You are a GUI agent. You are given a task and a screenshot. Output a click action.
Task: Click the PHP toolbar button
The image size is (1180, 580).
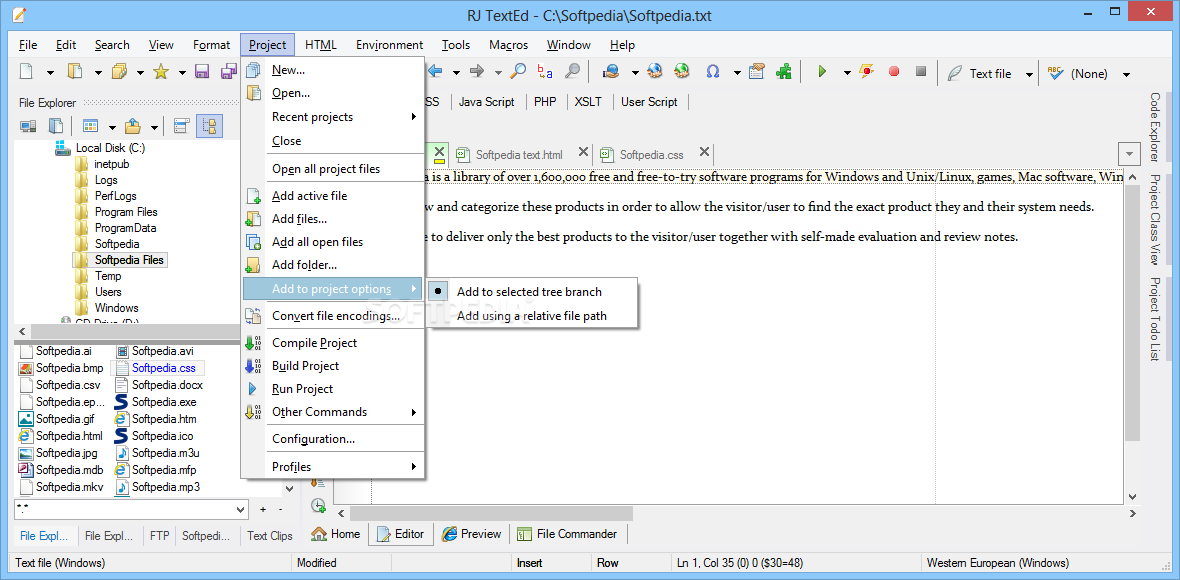point(545,102)
